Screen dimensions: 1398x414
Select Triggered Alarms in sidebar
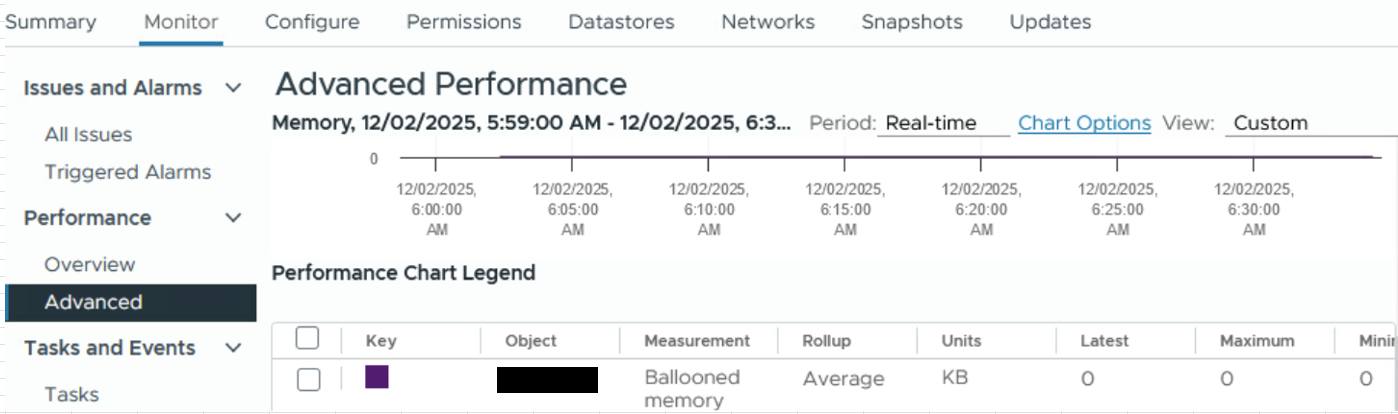coord(128,172)
